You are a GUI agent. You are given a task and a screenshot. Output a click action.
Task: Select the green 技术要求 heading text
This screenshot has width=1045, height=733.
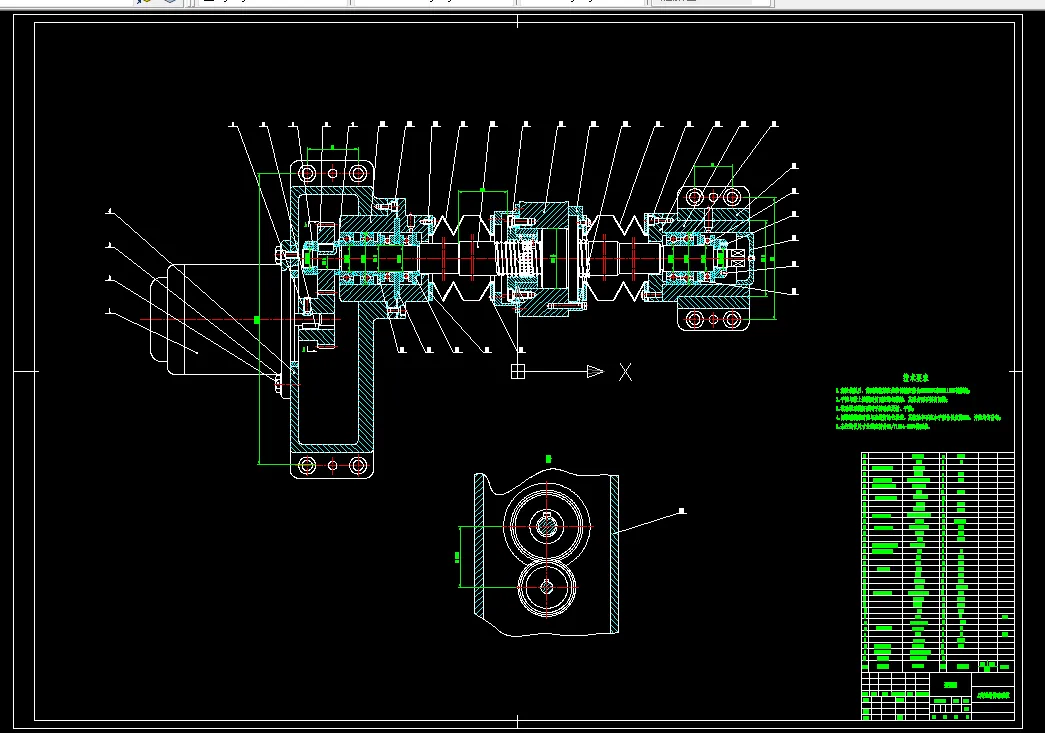916,378
